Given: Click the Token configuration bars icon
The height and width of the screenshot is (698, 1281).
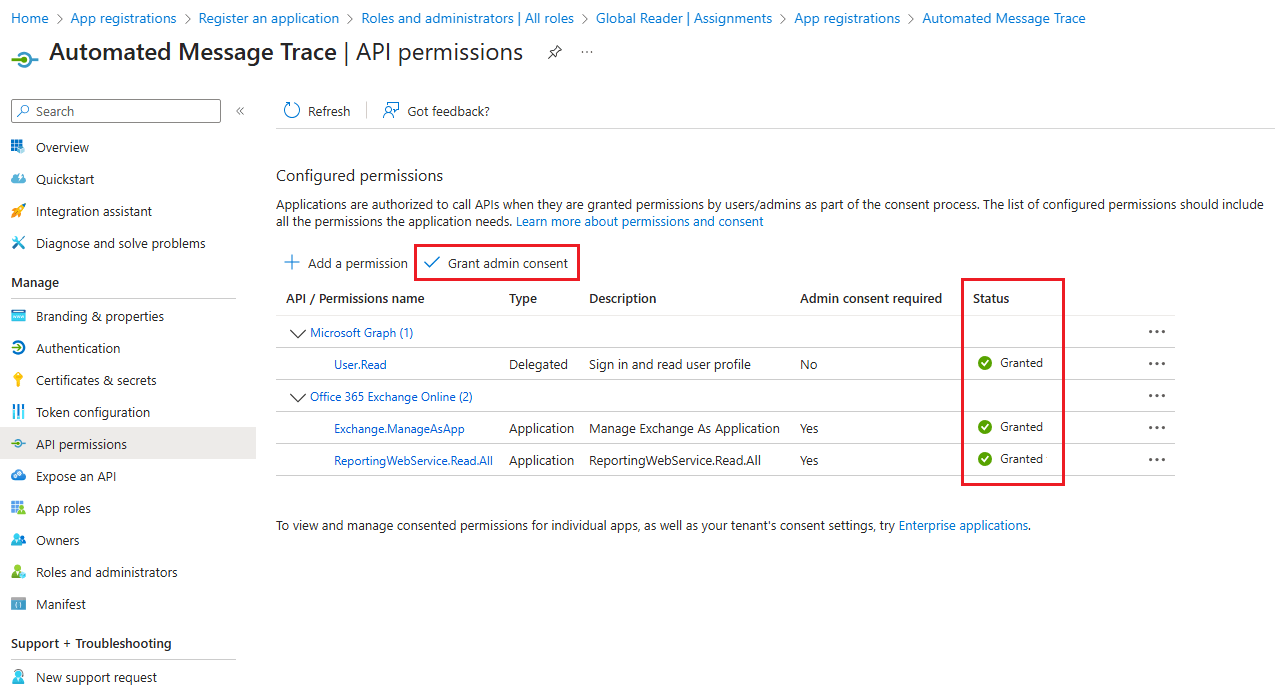Looking at the screenshot, I should 17,412.
